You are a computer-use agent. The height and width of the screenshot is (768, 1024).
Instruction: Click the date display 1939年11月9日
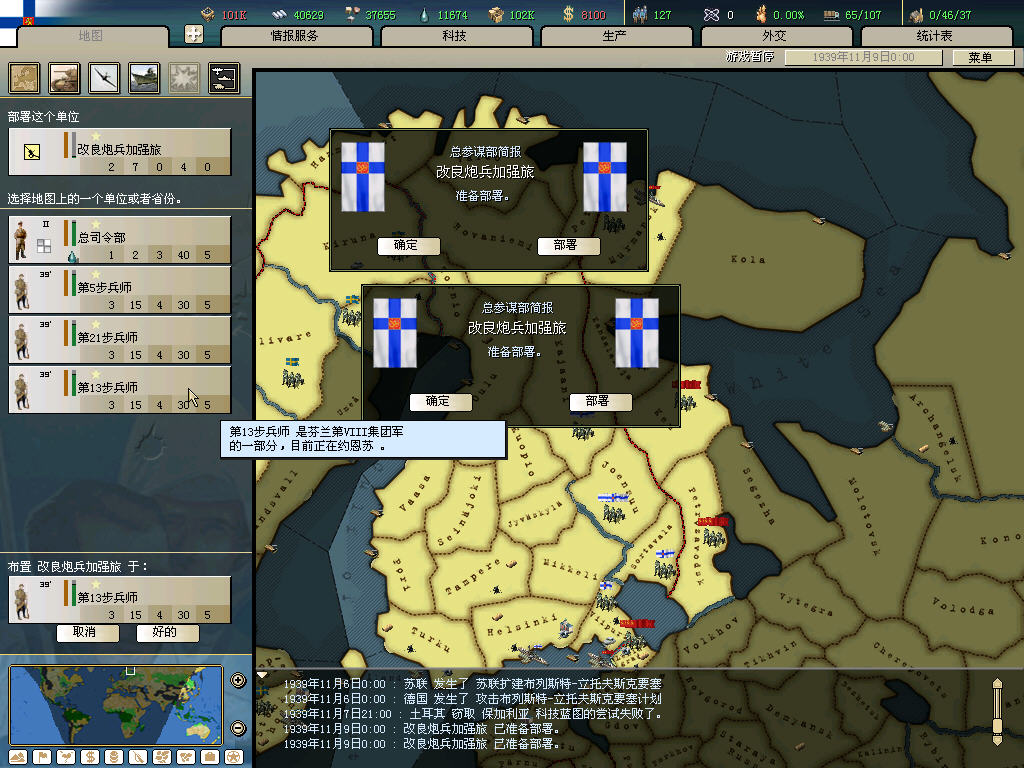[x=863, y=58]
